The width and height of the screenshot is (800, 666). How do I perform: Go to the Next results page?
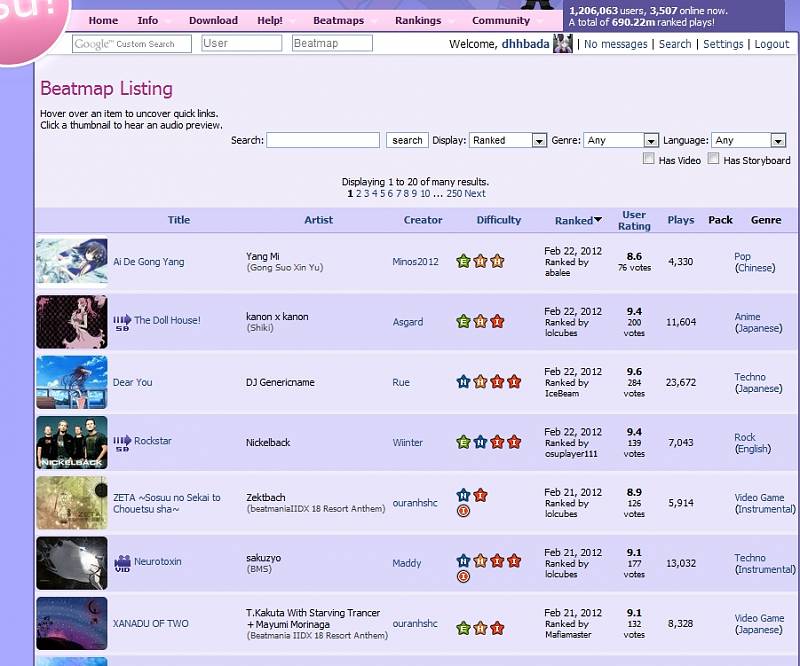tap(475, 194)
